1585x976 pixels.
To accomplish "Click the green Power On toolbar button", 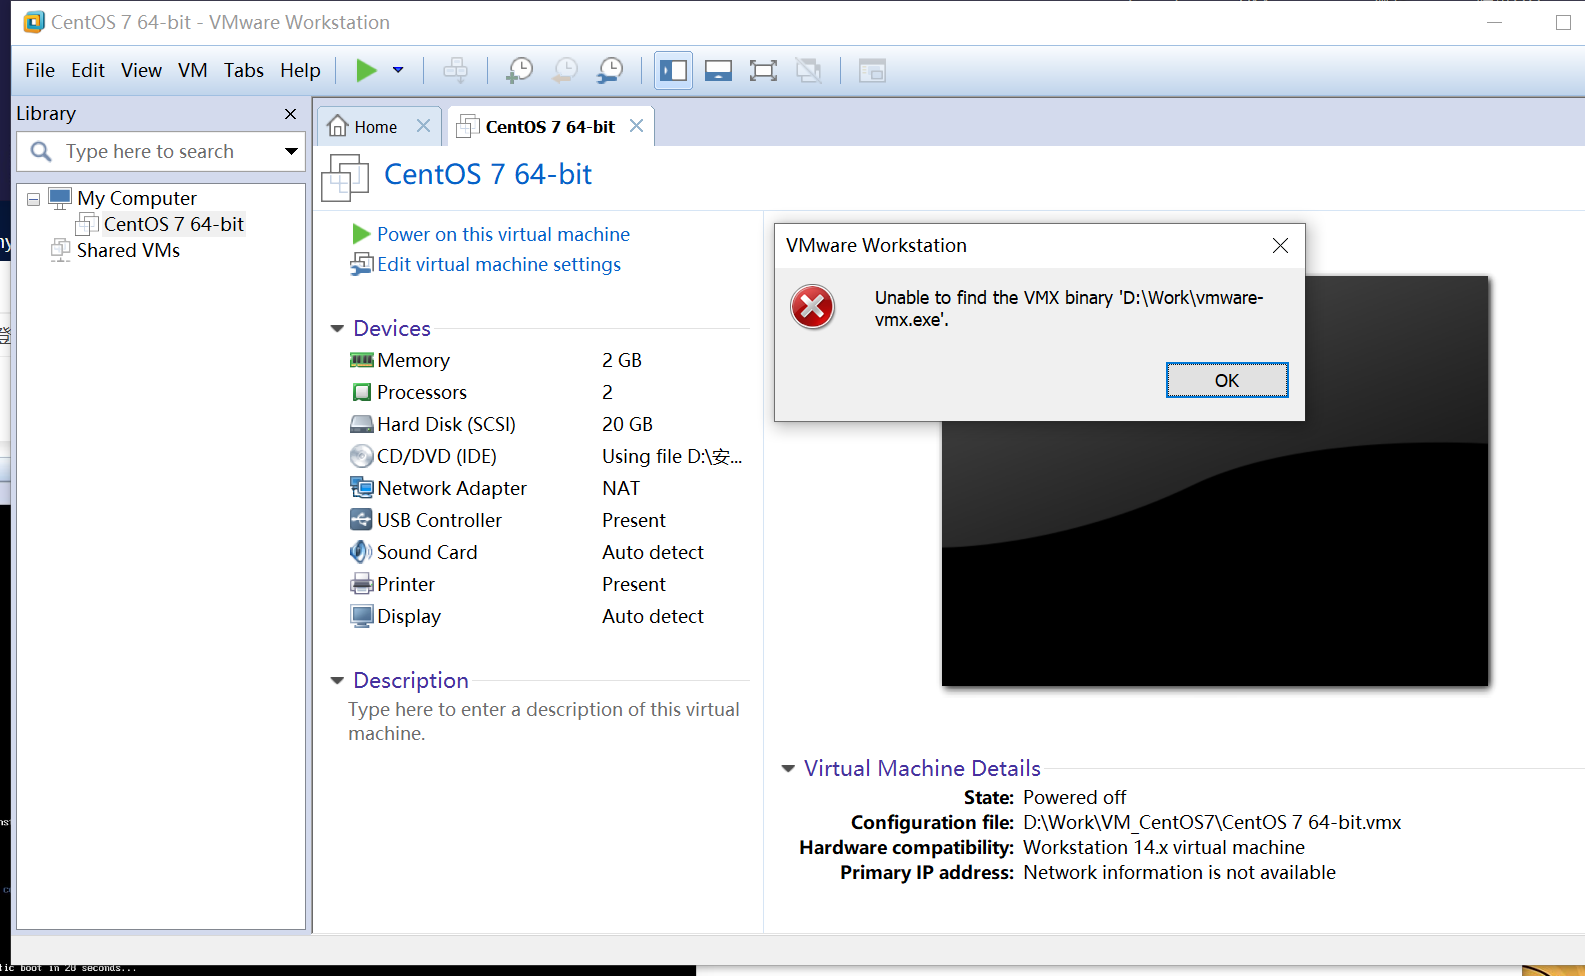I will [x=366, y=70].
